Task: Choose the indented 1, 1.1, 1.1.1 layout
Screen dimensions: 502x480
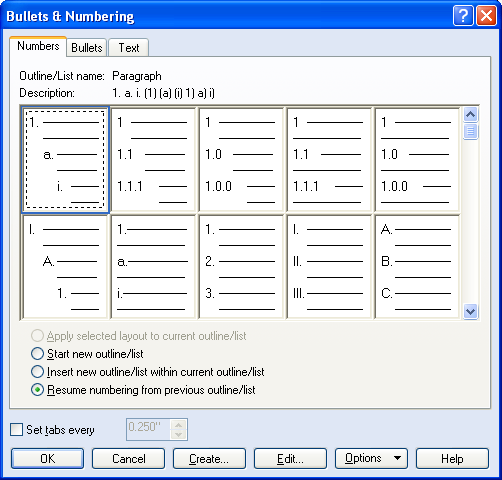Action: (153, 160)
